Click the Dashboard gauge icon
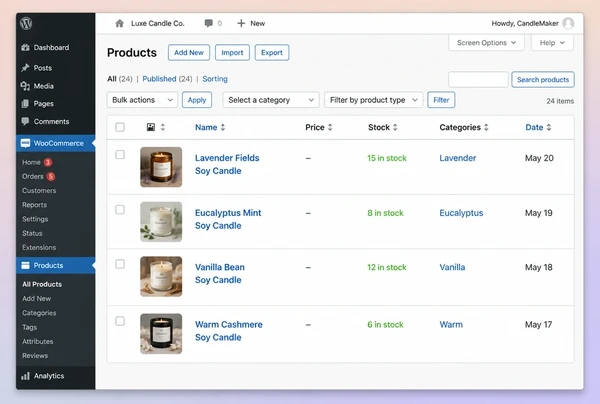This screenshot has height=404, width=600. tap(26, 47)
